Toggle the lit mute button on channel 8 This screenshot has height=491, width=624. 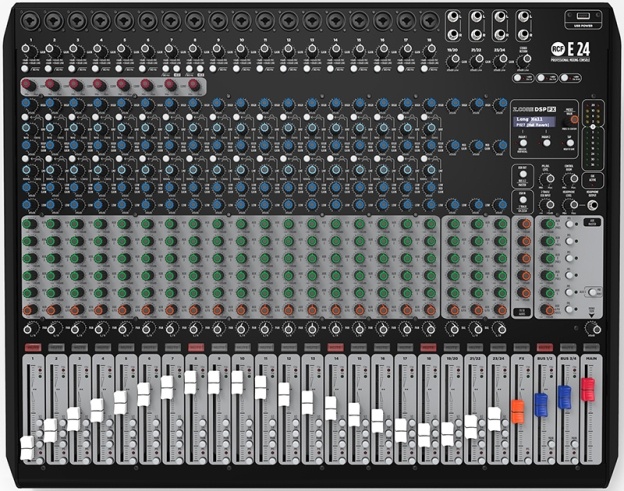[x=196, y=347]
